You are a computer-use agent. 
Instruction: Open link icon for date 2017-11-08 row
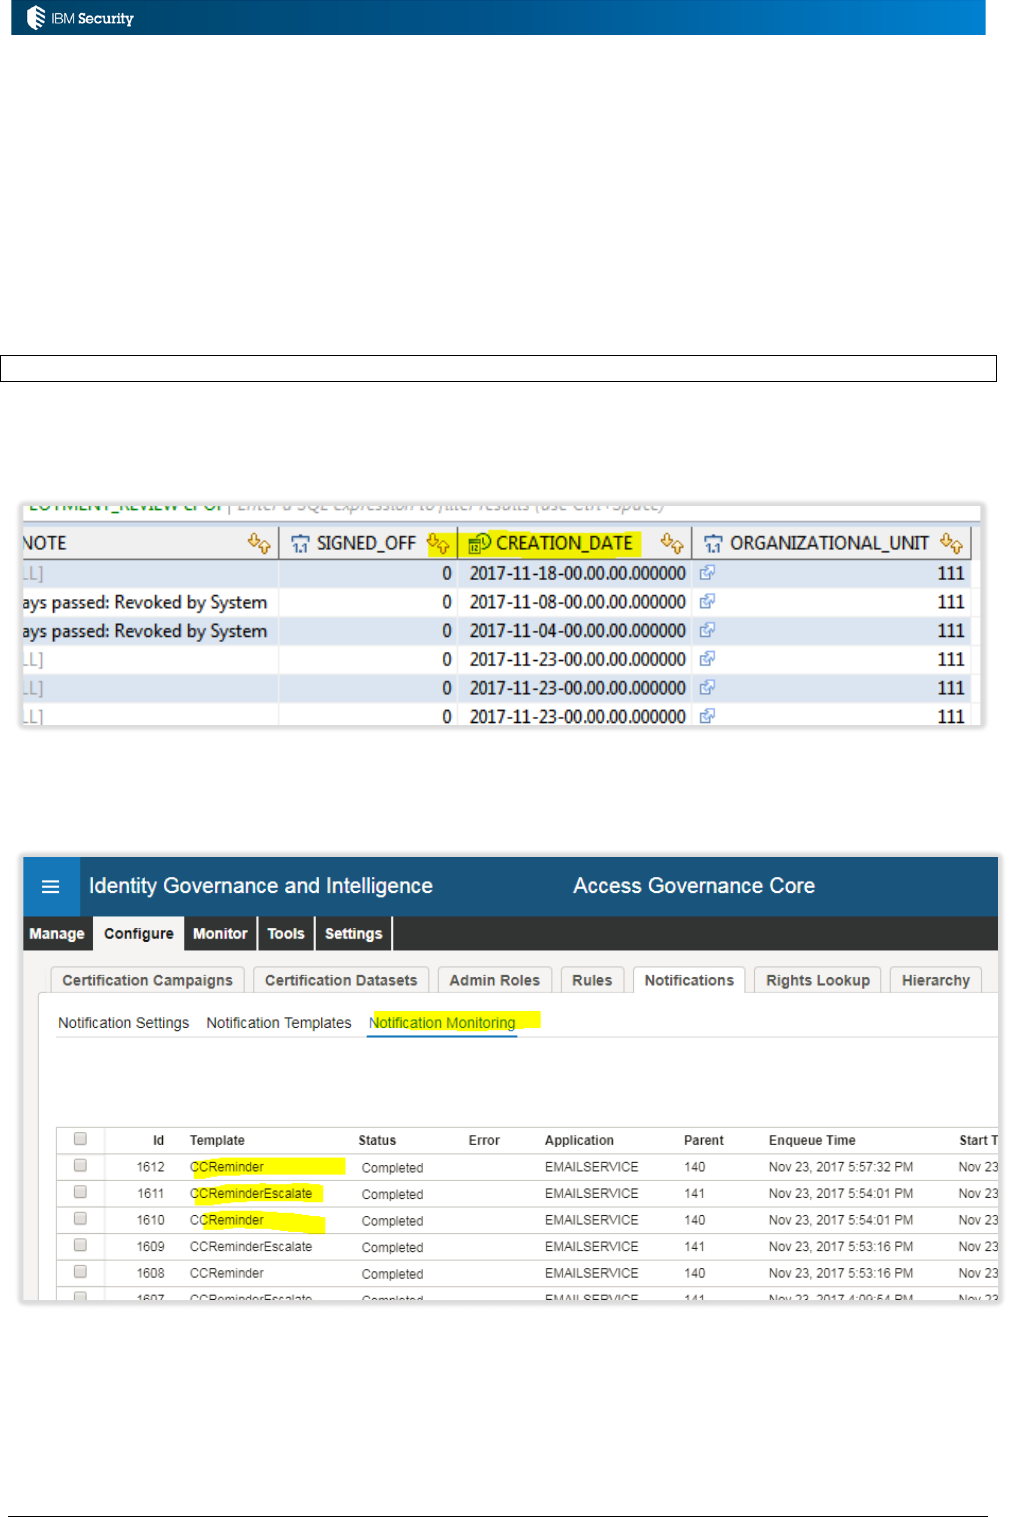707,601
